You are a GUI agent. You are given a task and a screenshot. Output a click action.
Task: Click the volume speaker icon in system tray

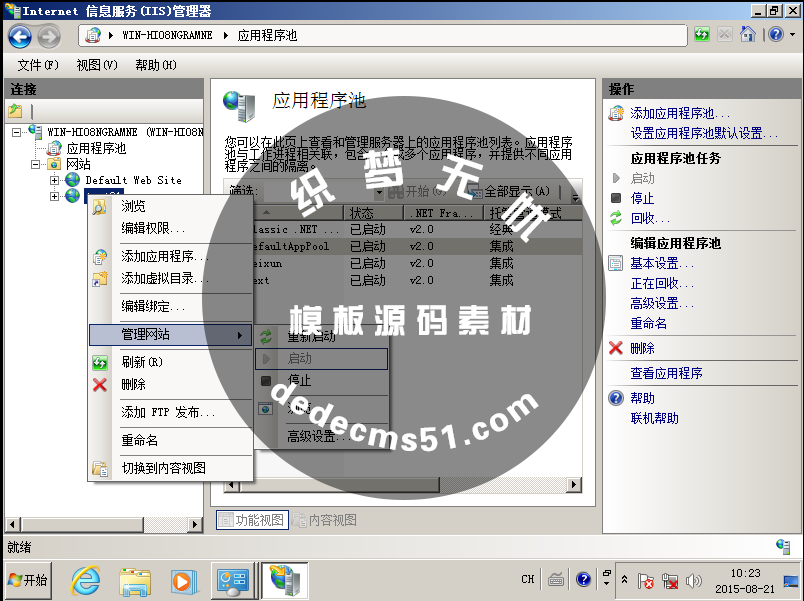[694, 580]
